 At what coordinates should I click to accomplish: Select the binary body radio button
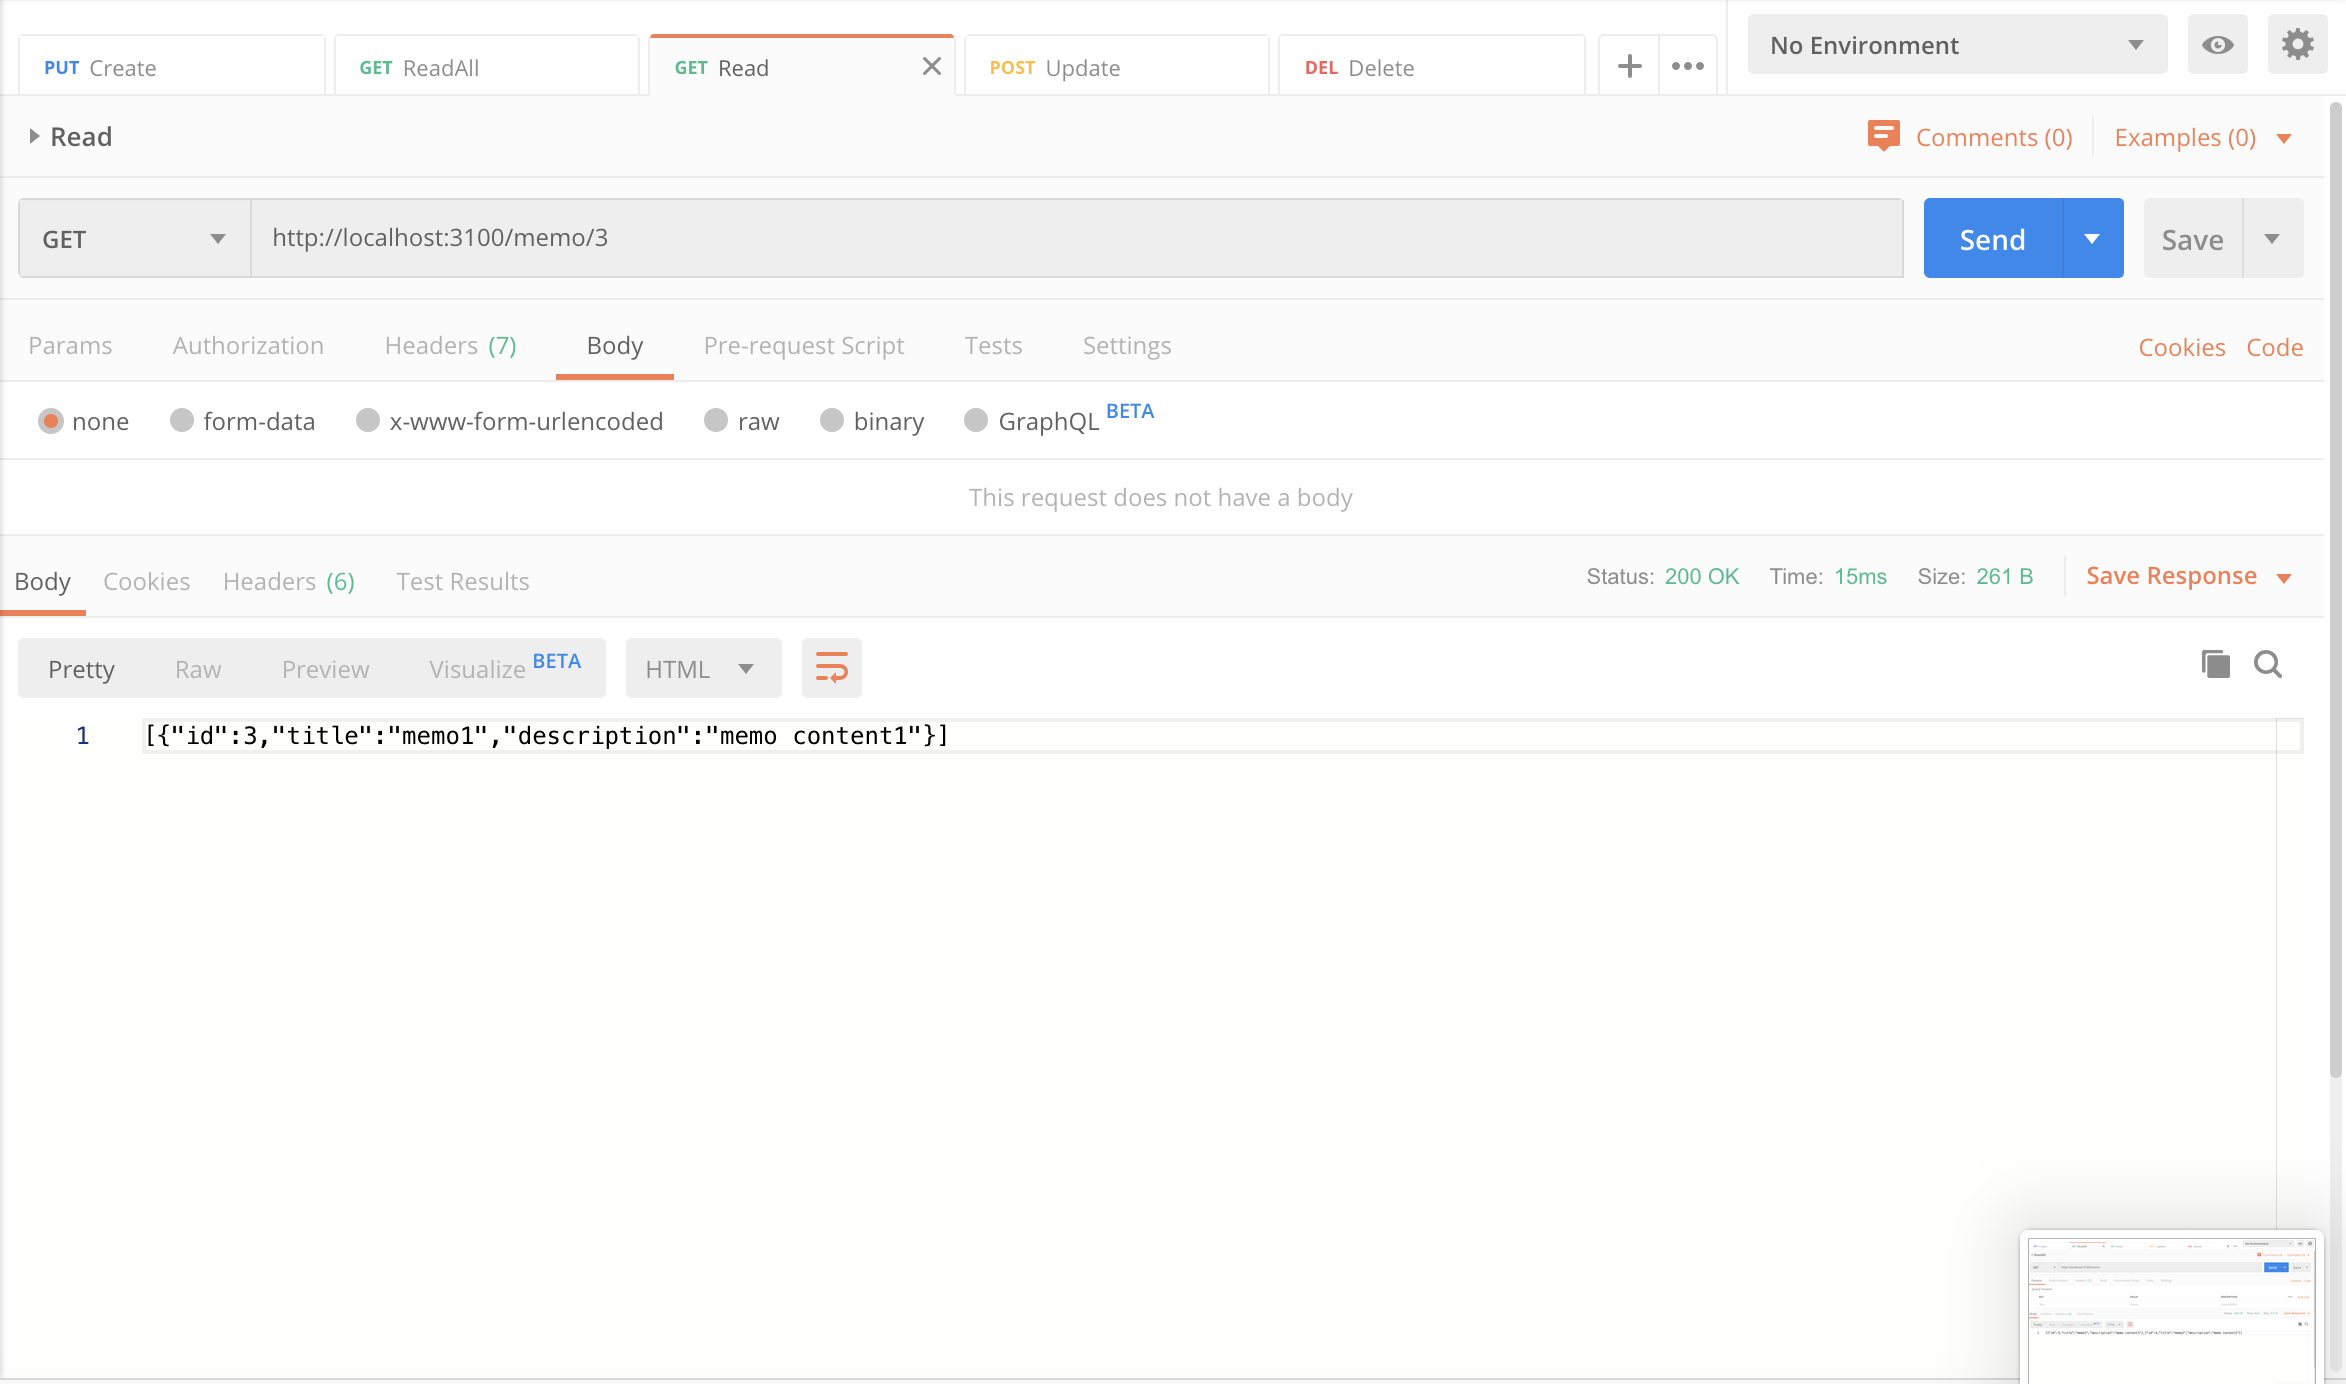coord(832,421)
